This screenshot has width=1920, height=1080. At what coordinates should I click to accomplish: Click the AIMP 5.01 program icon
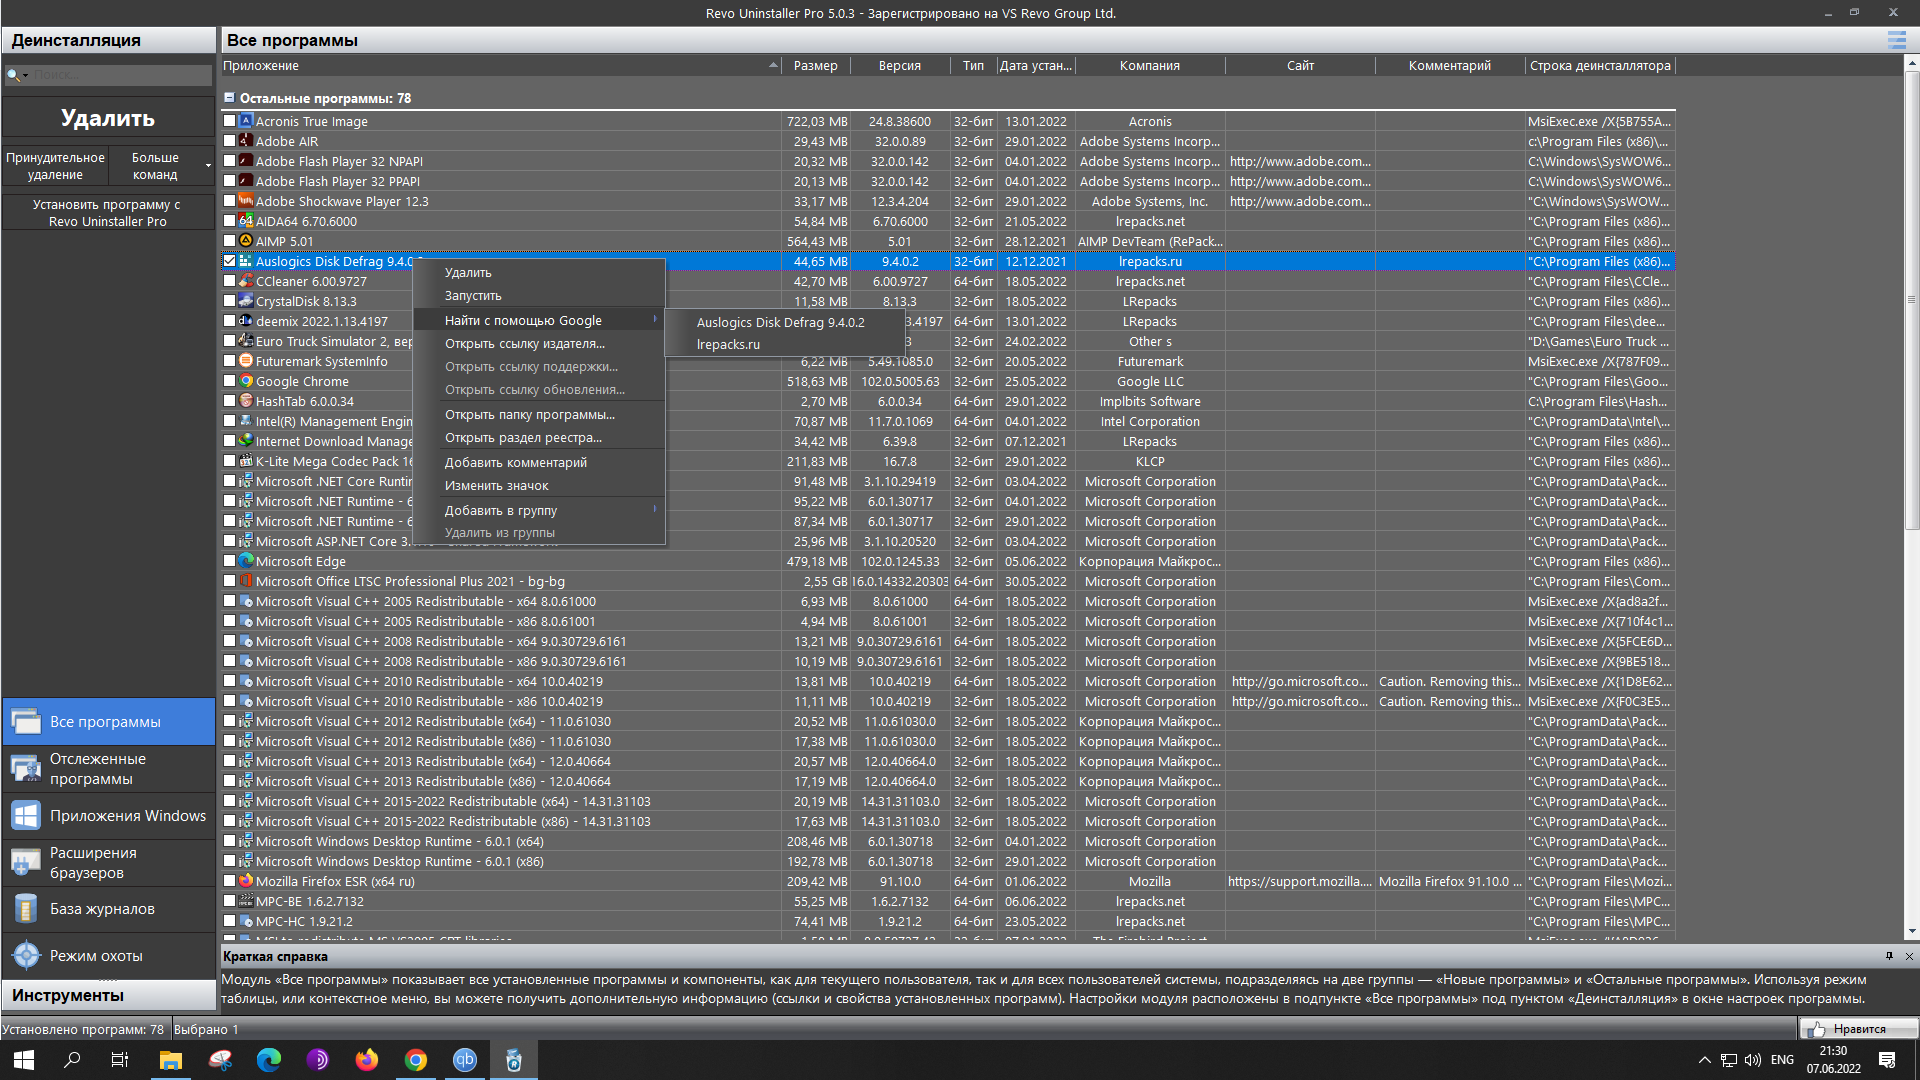(x=246, y=241)
